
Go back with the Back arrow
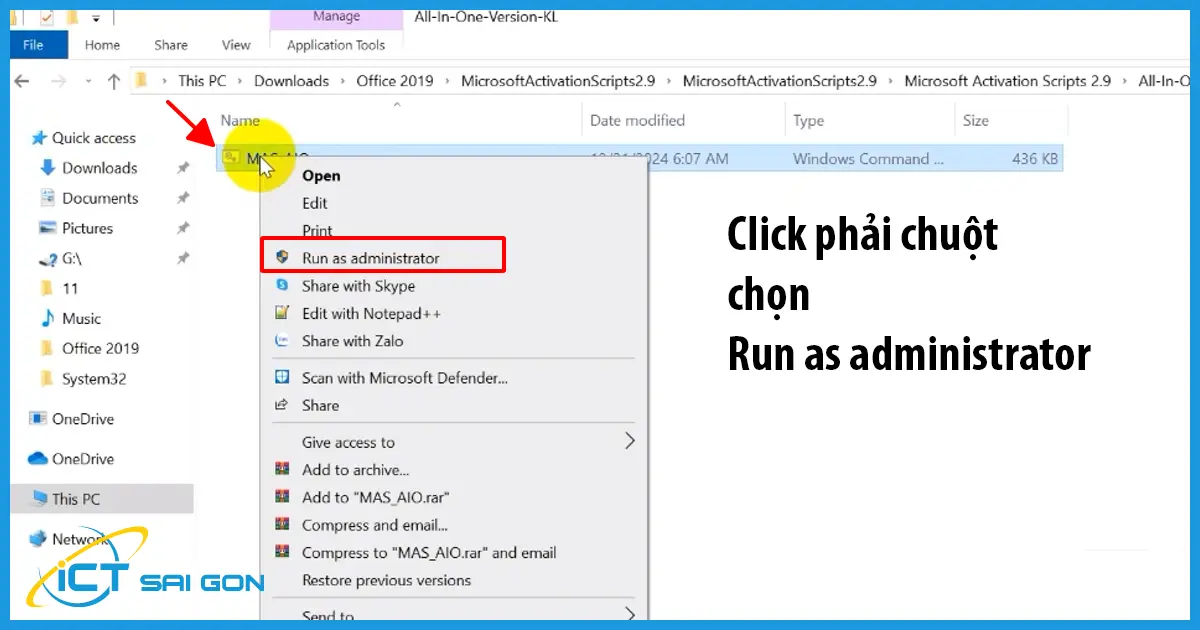point(22,81)
